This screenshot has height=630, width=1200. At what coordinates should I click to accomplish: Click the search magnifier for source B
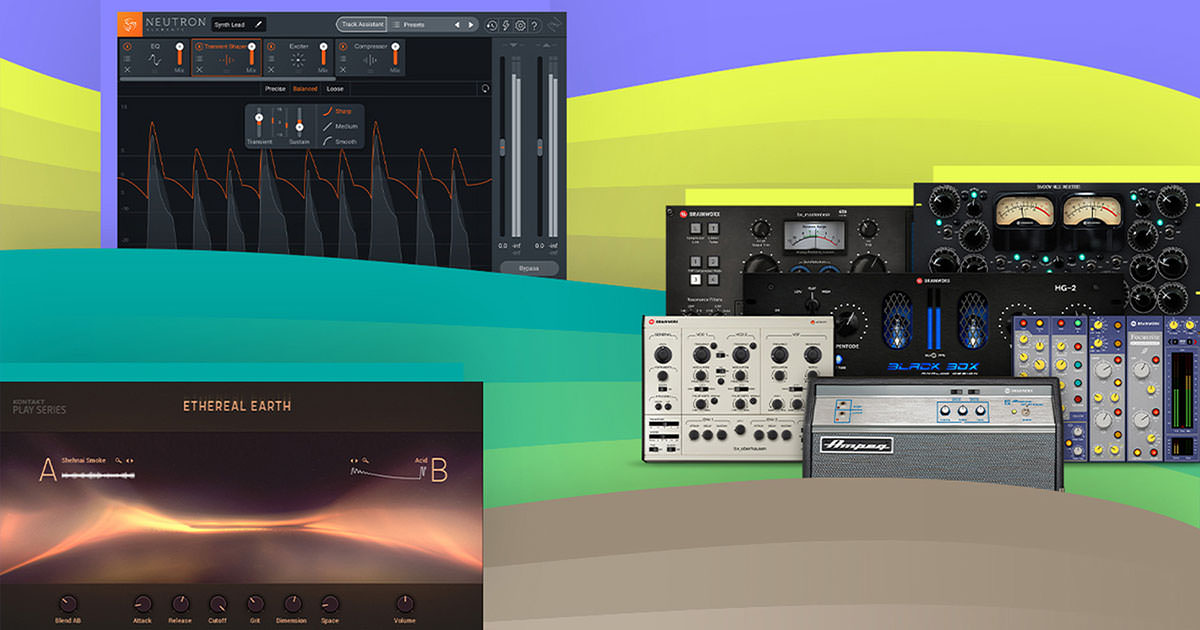coord(365,461)
